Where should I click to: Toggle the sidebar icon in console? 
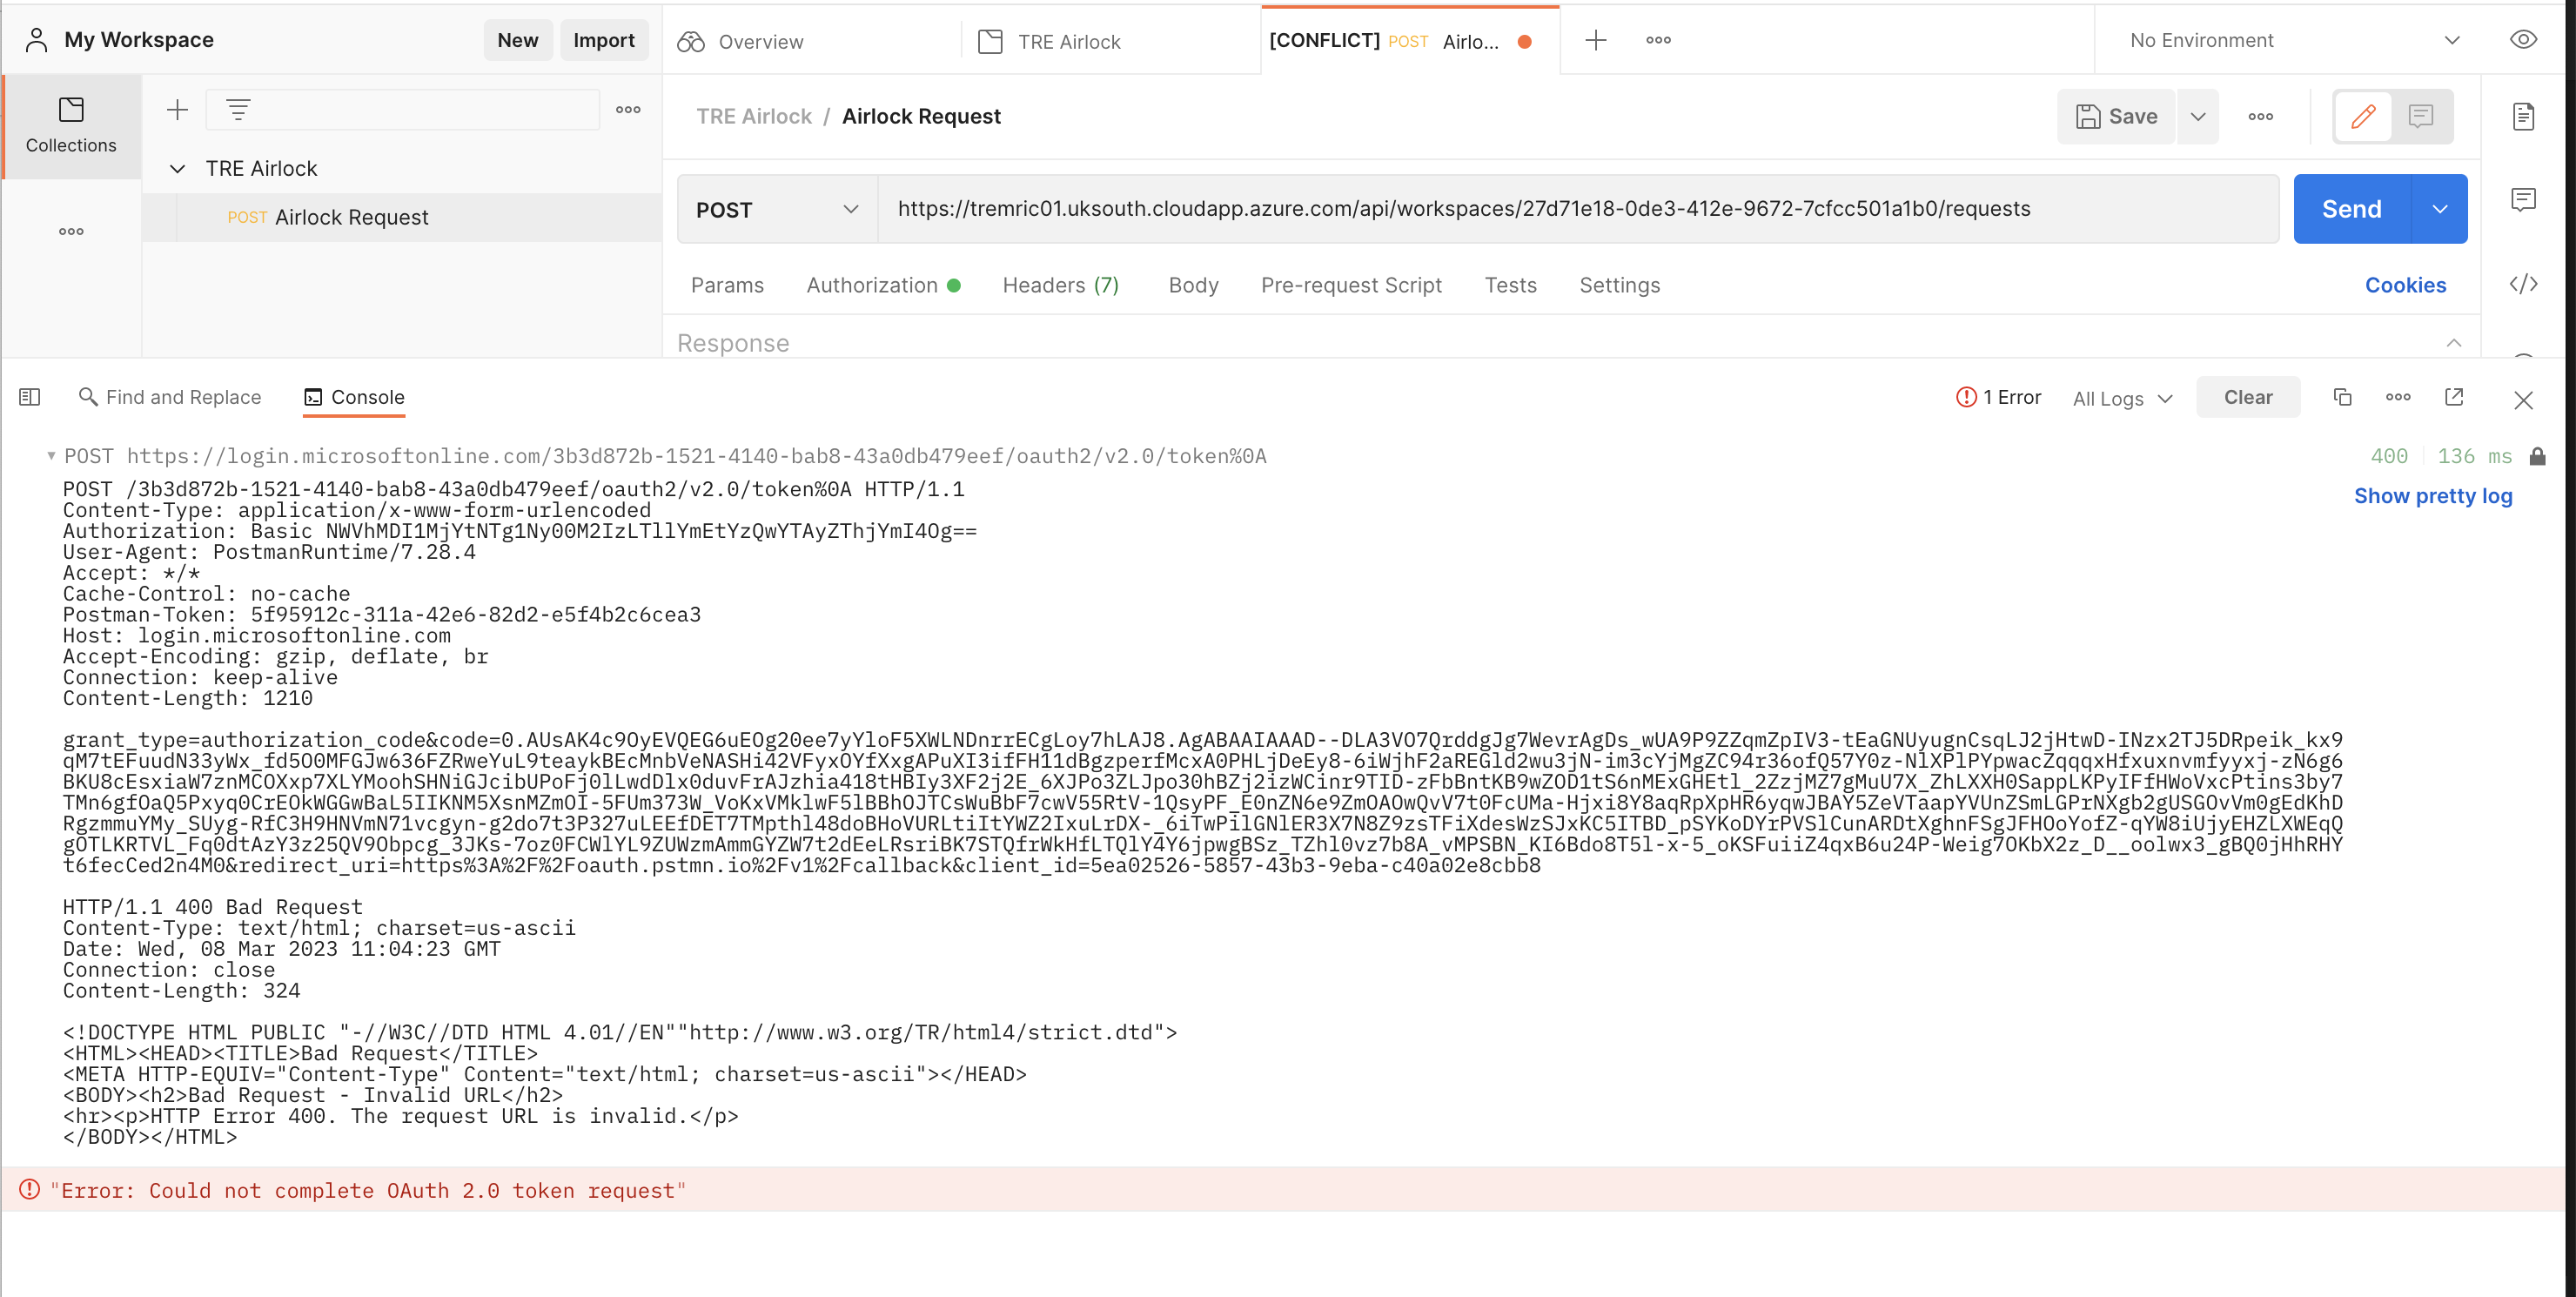[29, 397]
